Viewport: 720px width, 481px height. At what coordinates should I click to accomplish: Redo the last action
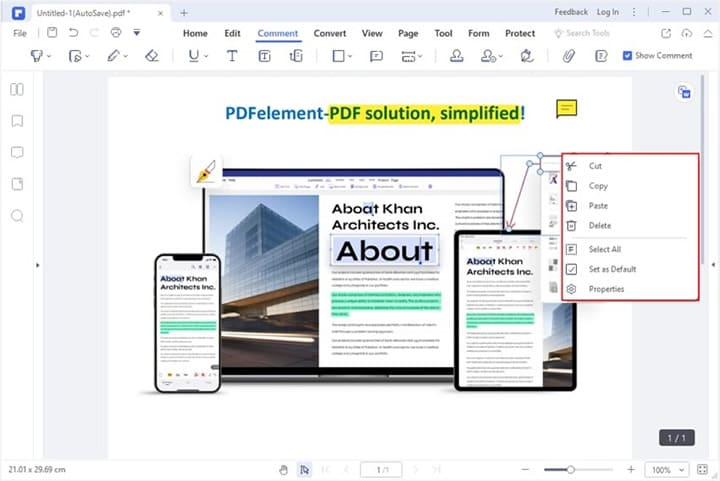click(x=94, y=33)
